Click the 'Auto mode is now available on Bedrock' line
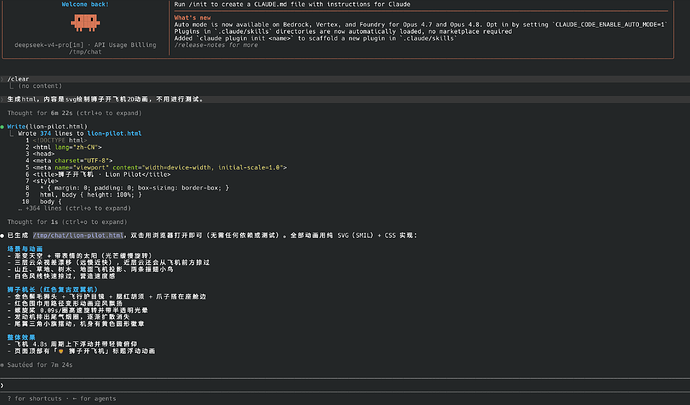The image size is (690, 405). pyautogui.click(x=421, y=25)
